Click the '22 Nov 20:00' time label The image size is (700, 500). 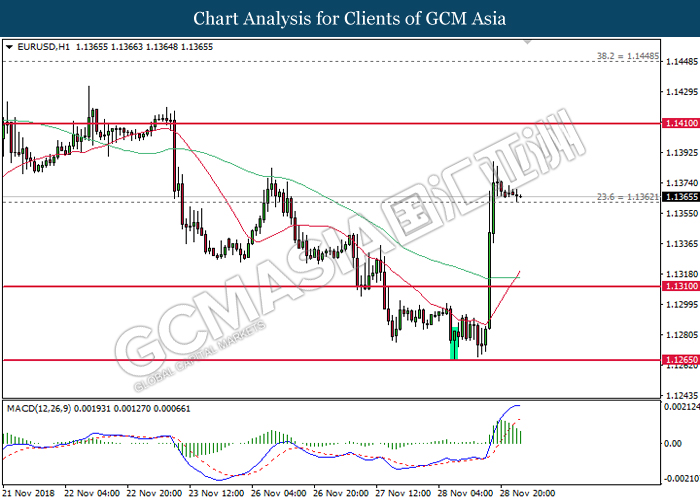point(154,493)
